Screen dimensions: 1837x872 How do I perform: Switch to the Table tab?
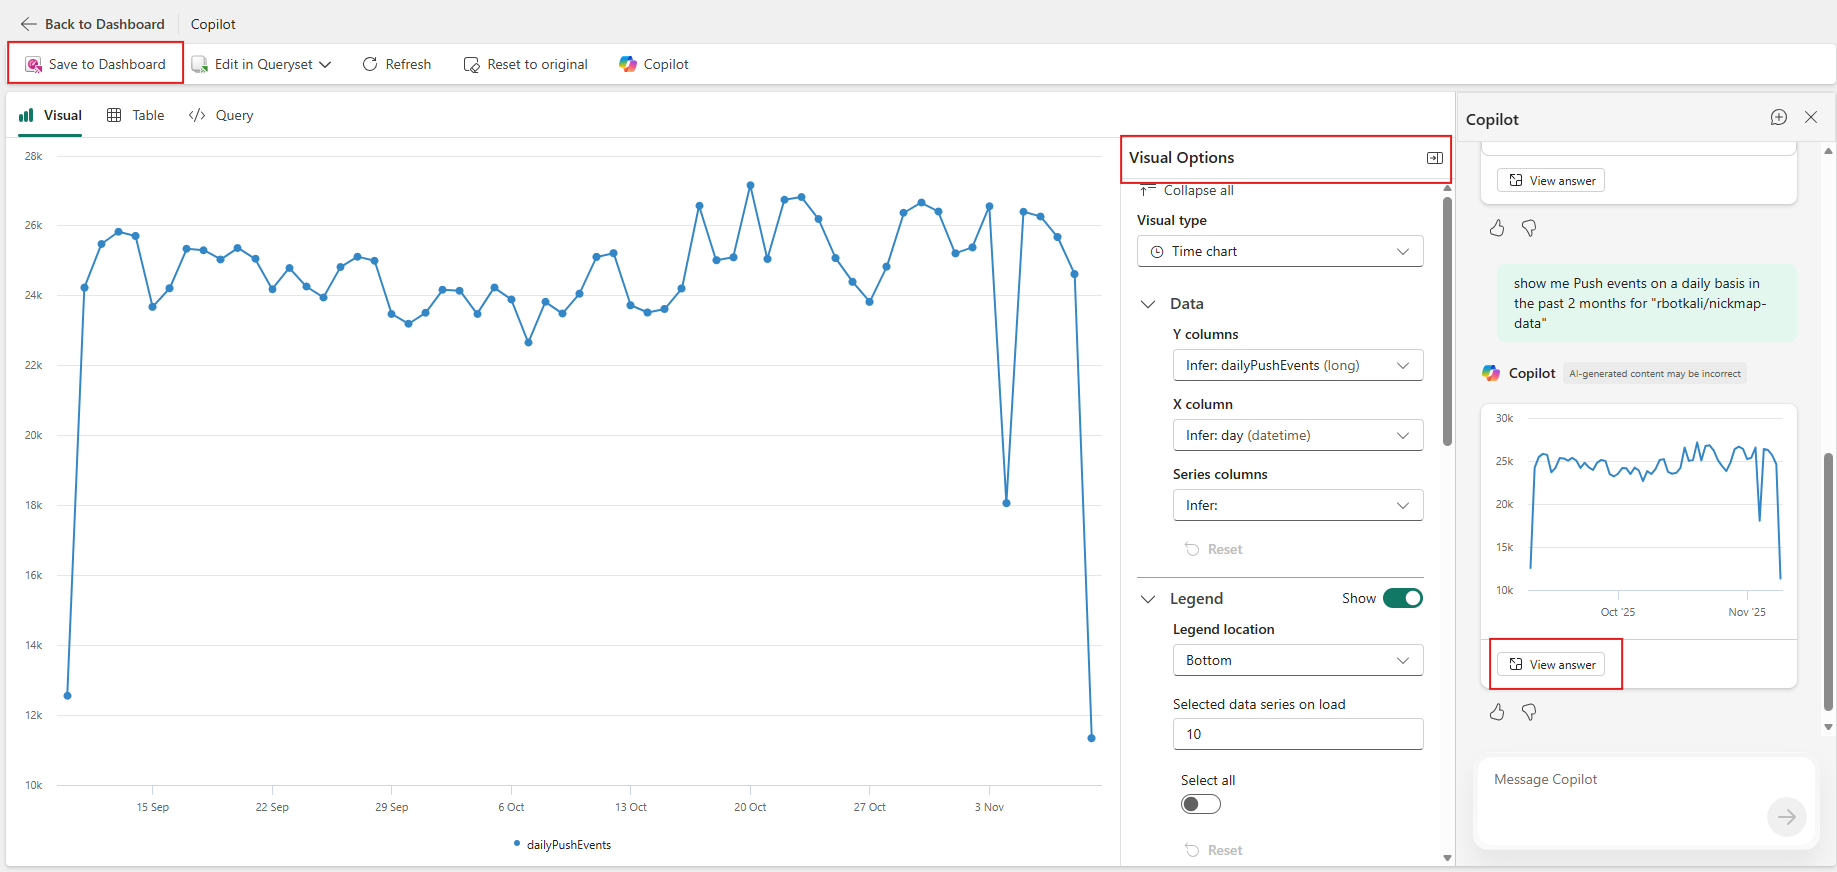136,115
